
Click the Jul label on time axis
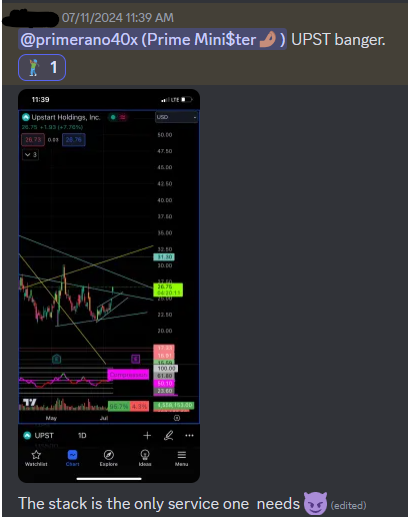[104, 418]
